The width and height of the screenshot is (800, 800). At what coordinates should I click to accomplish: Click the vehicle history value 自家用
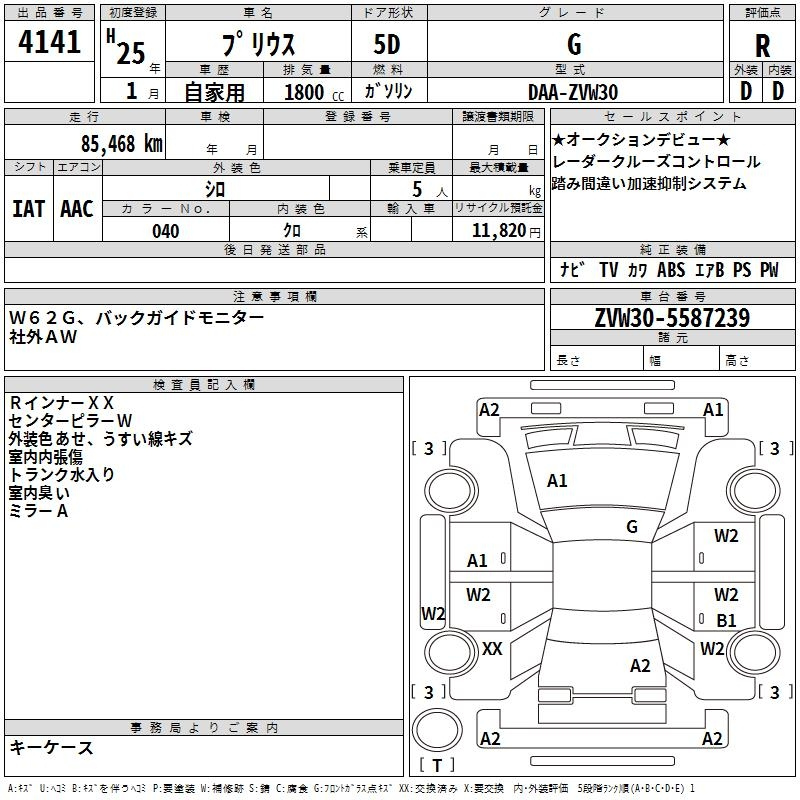click(x=214, y=92)
